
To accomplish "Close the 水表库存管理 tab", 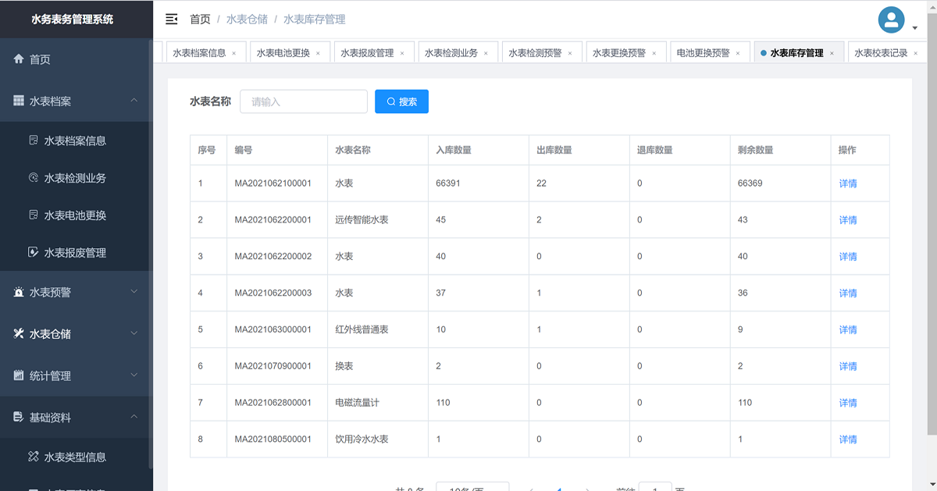I will [x=832, y=54].
